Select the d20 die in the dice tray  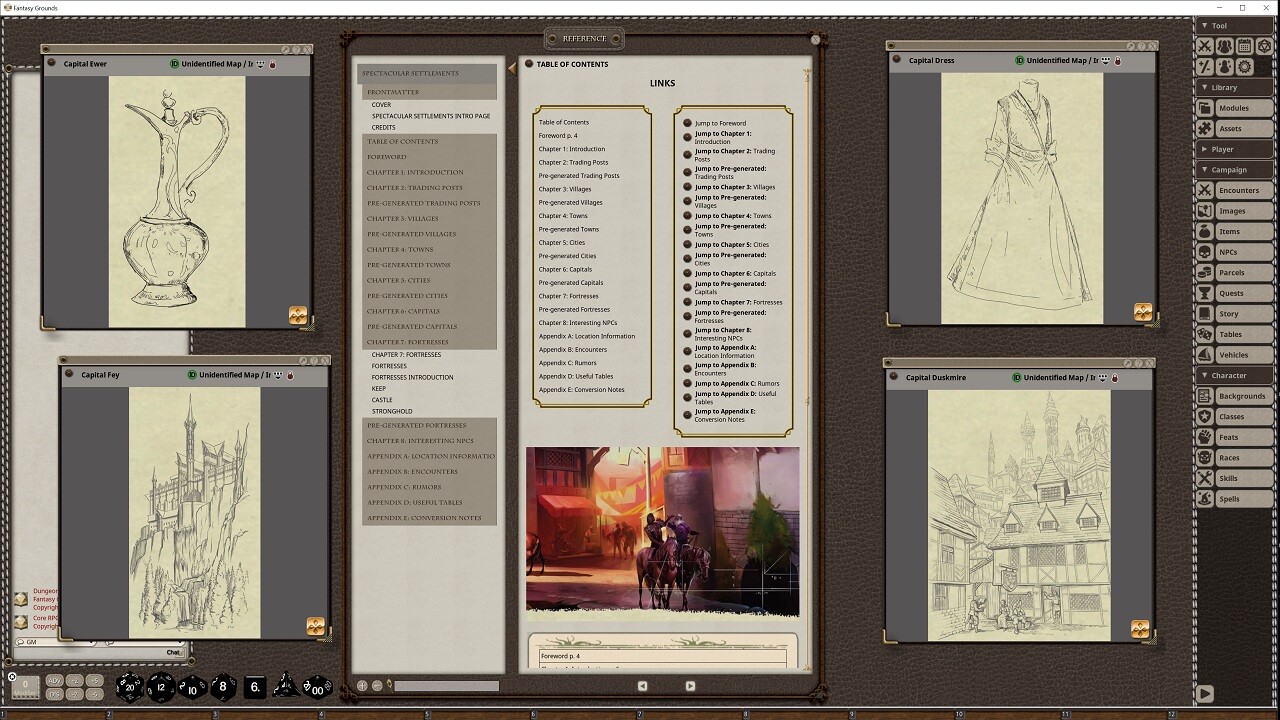pyautogui.click(x=130, y=687)
